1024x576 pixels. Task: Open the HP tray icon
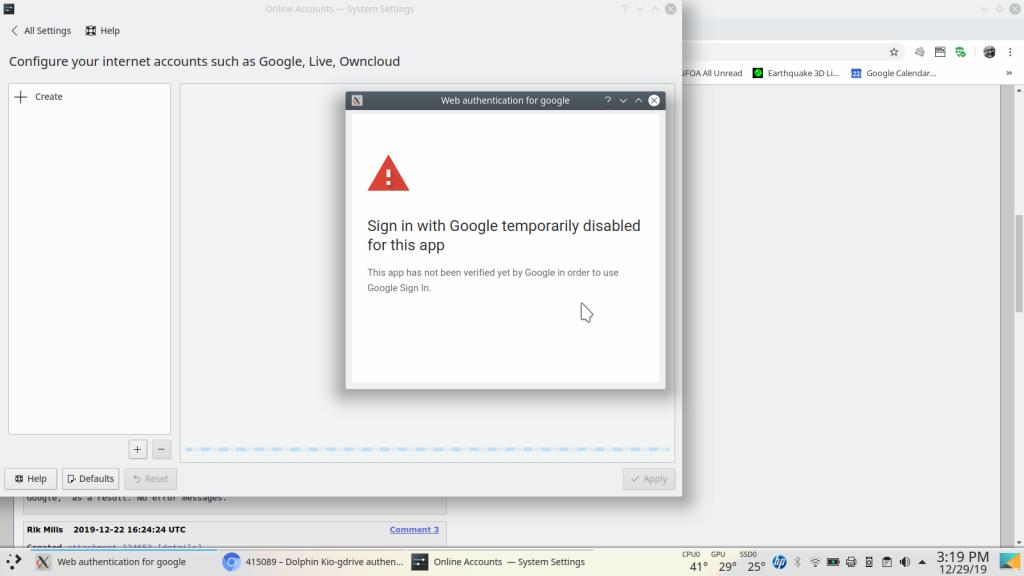779,562
